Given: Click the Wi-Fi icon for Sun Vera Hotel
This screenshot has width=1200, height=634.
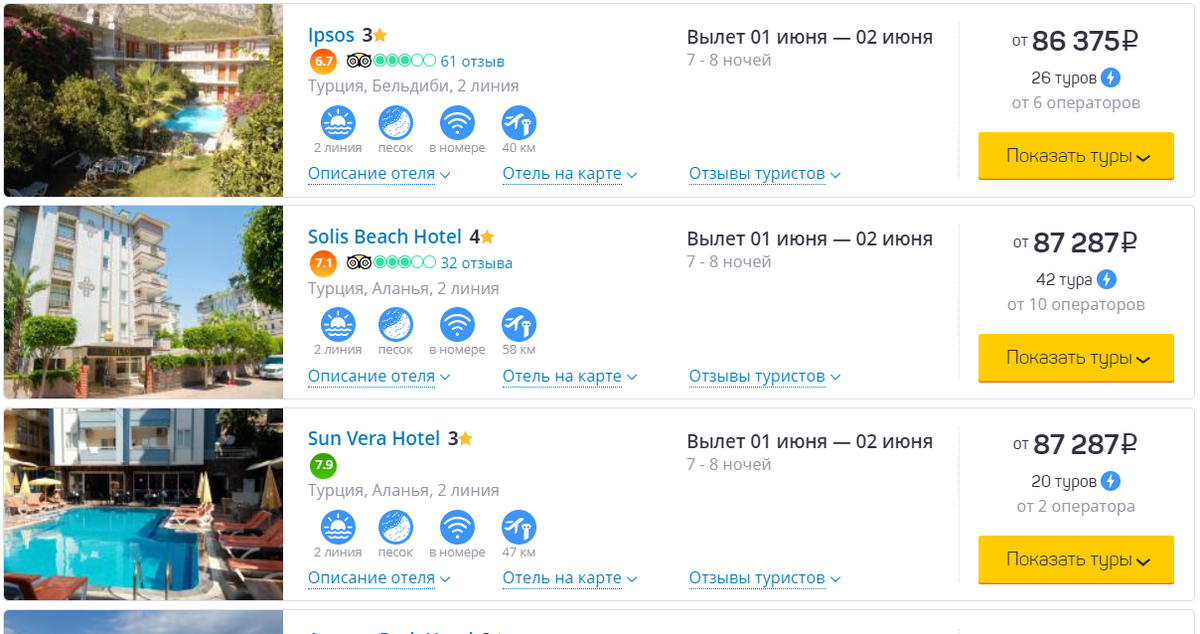Looking at the screenshot, I should pos(457,527).
